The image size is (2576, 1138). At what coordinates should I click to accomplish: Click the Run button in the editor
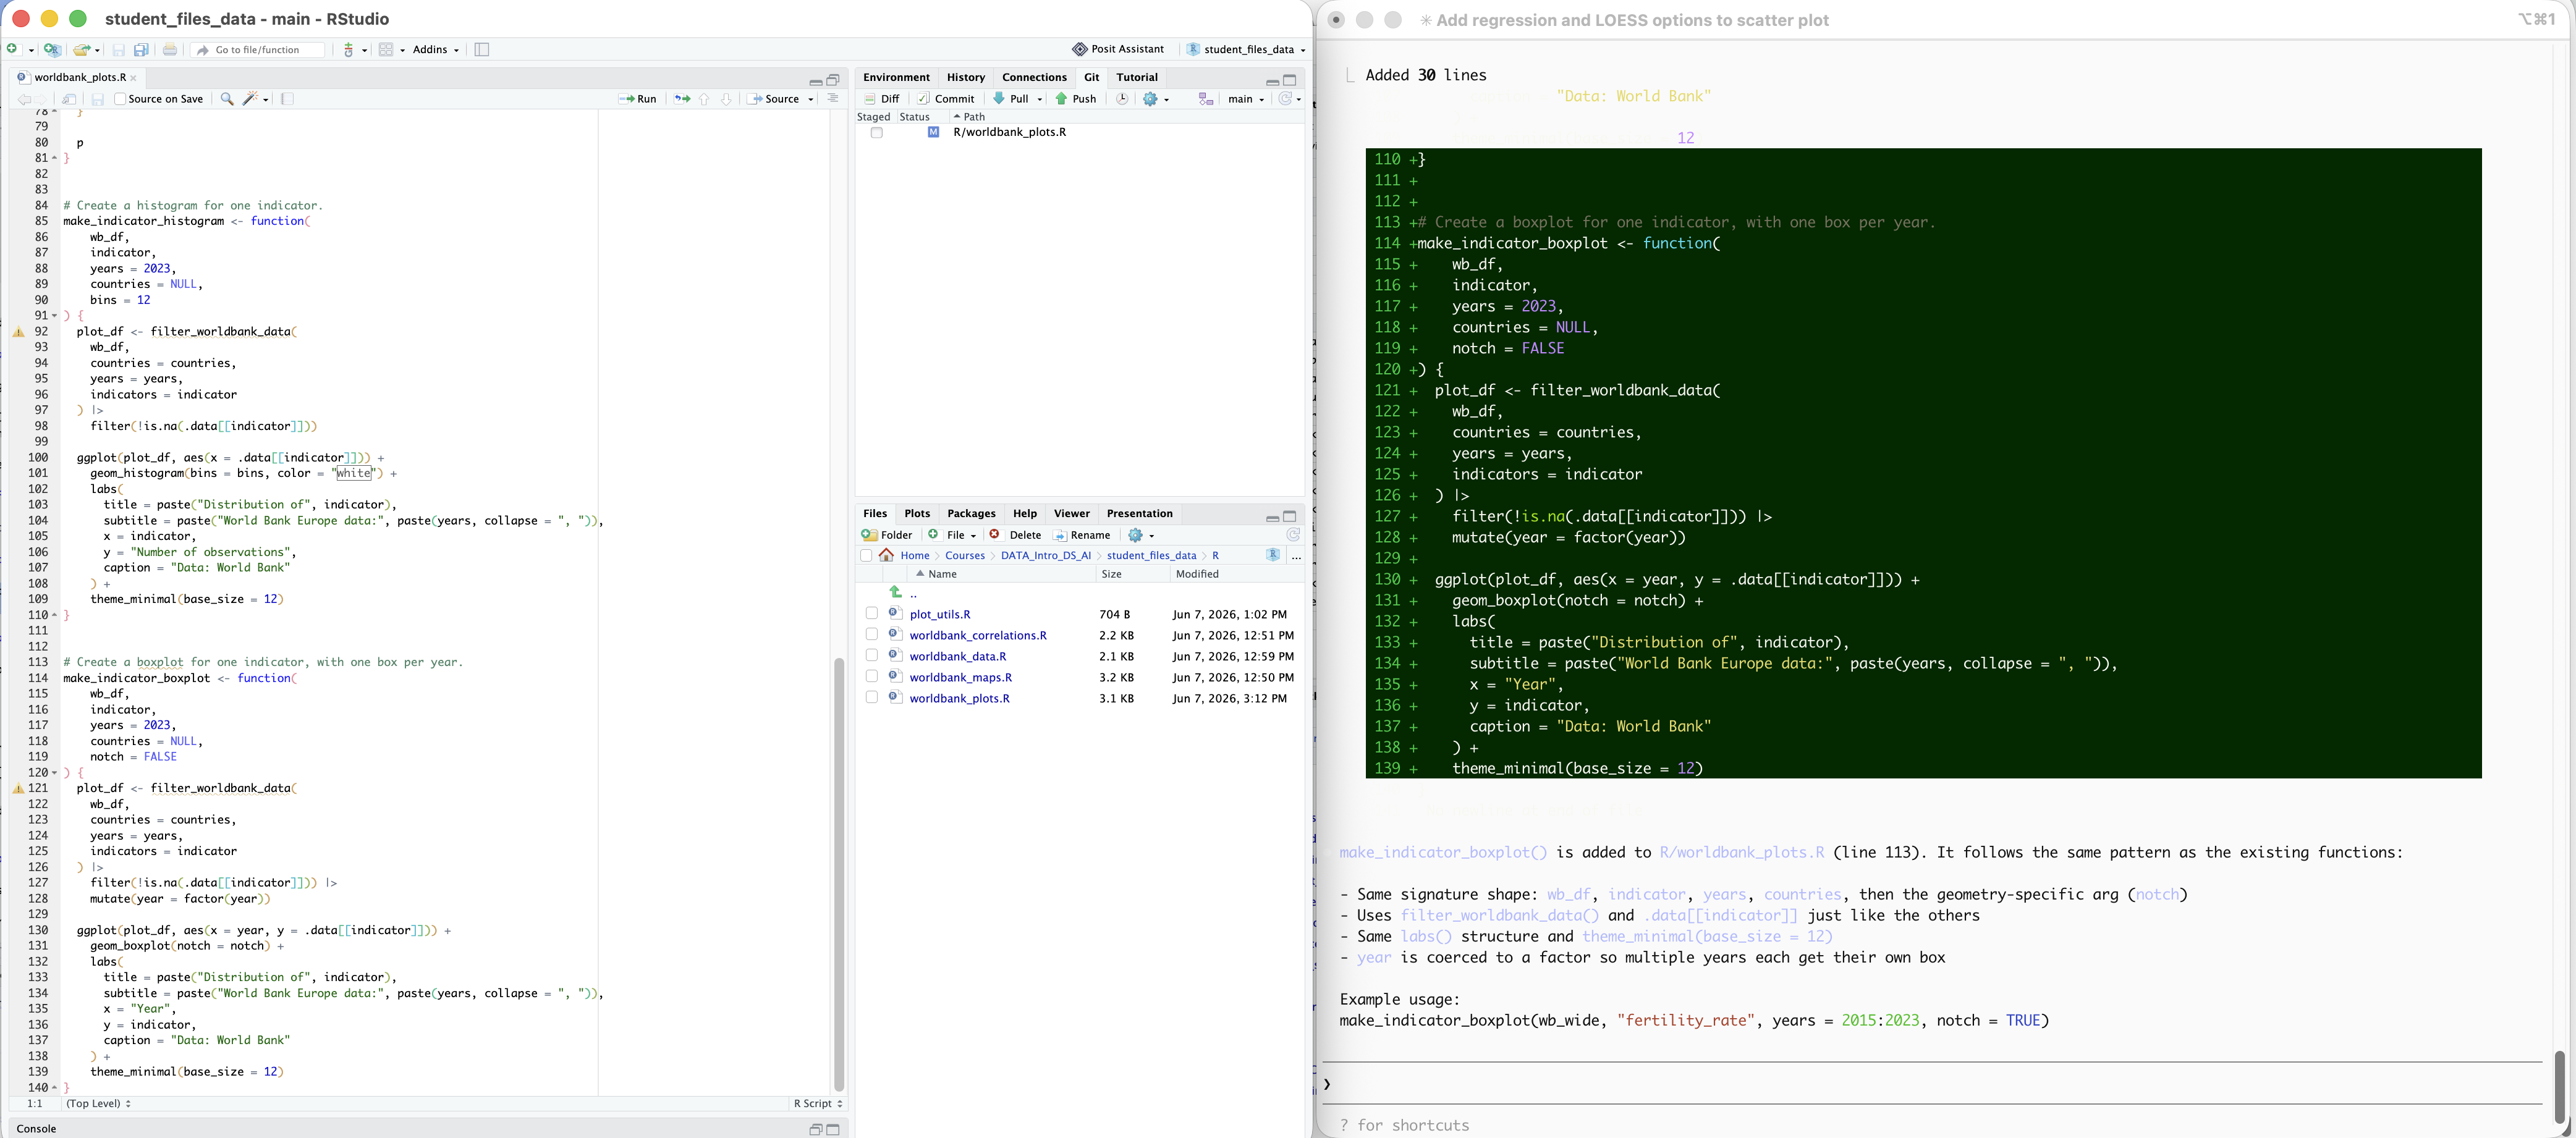tap(638, 99)
